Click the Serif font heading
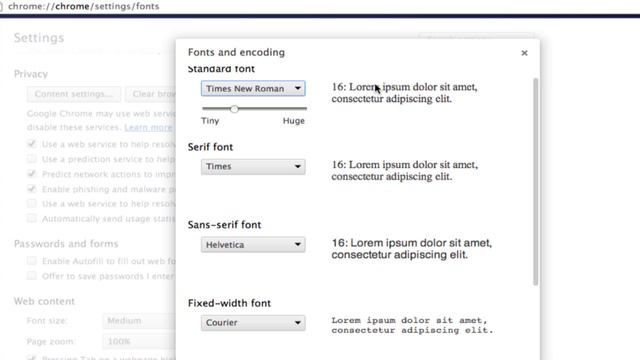The height and width of the screenshot is (360, 640). [210, 147]
